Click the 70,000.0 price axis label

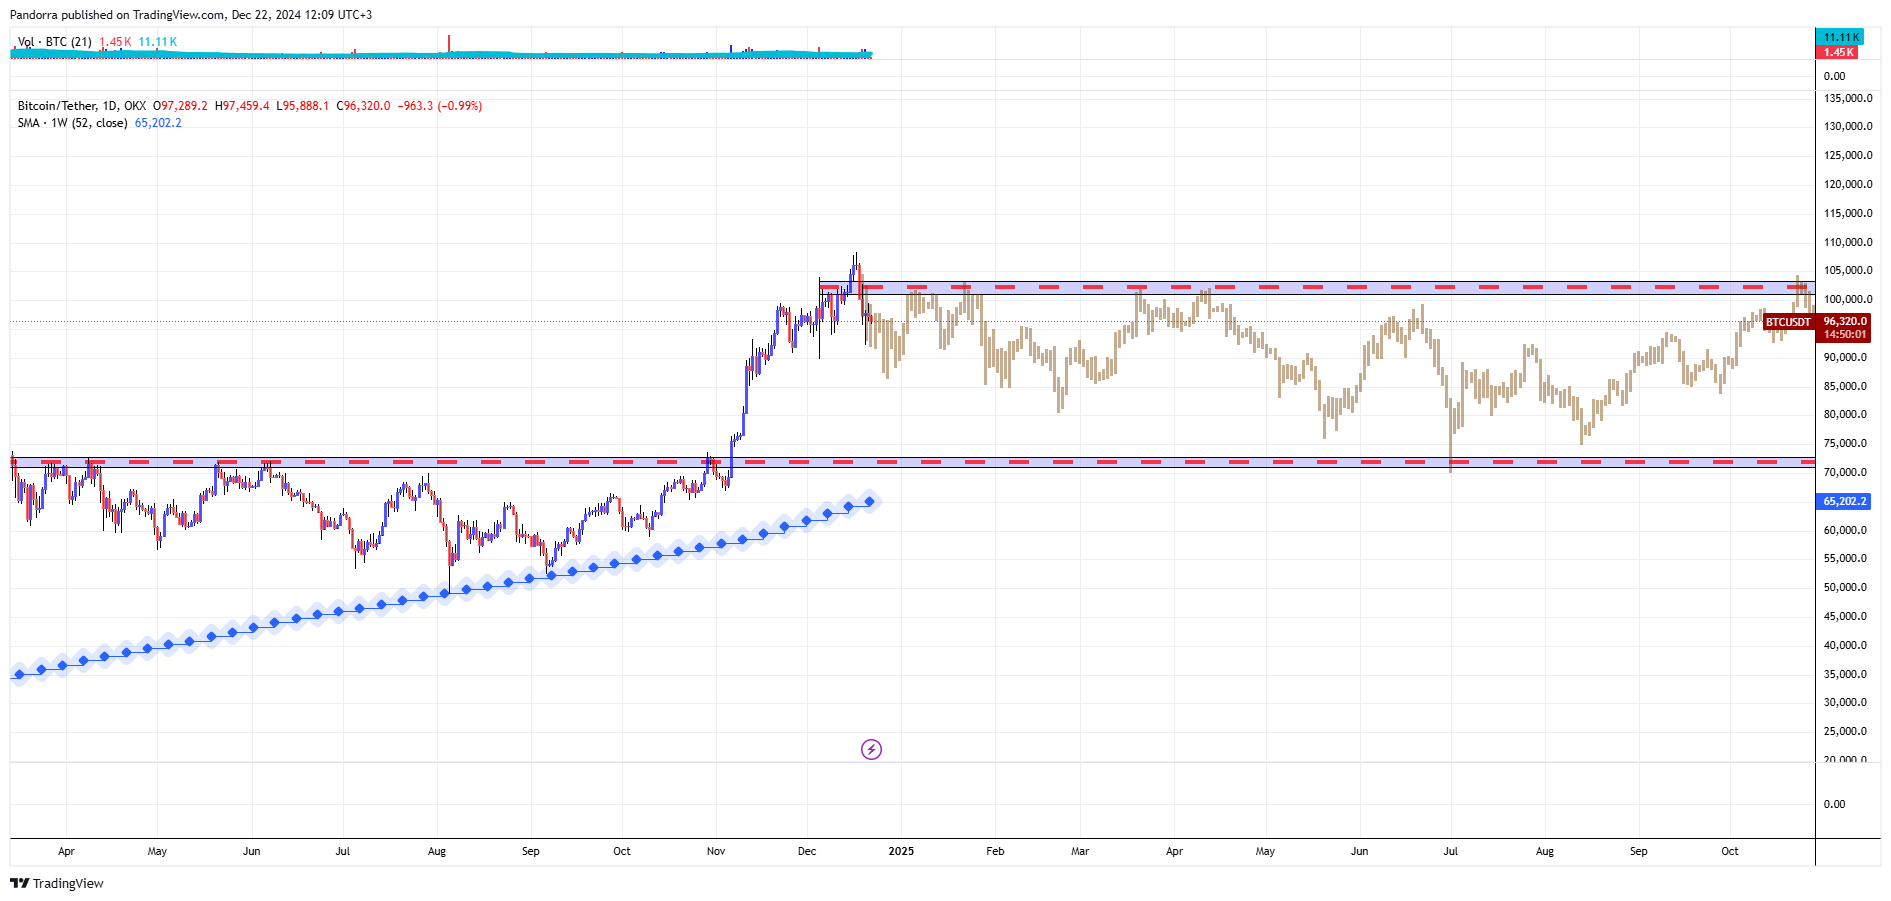(x=1845, y=472)
